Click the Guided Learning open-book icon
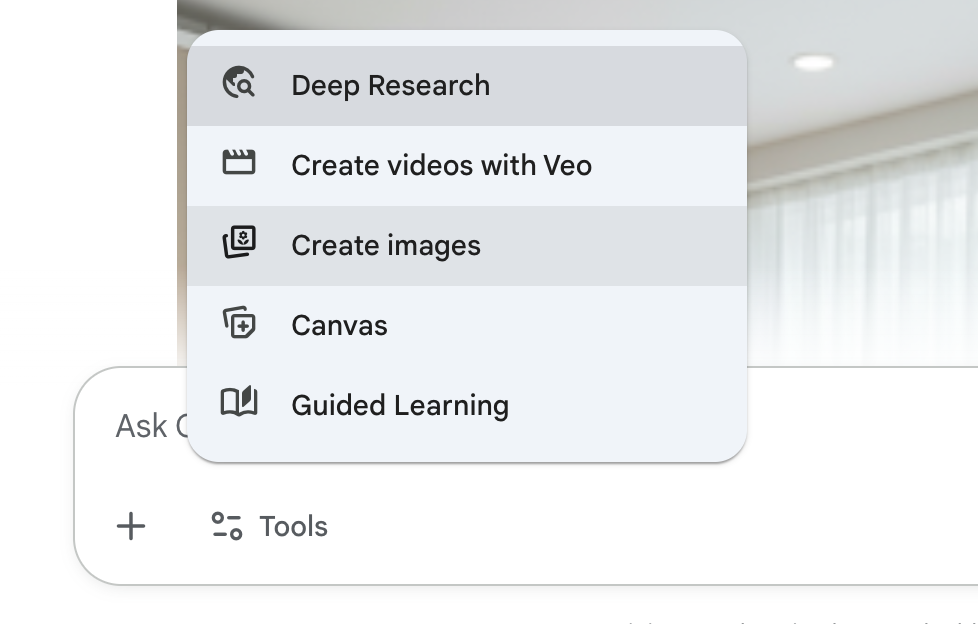Image resolution: width=978 pixels, height=624 pixels. tap(239, 403)
